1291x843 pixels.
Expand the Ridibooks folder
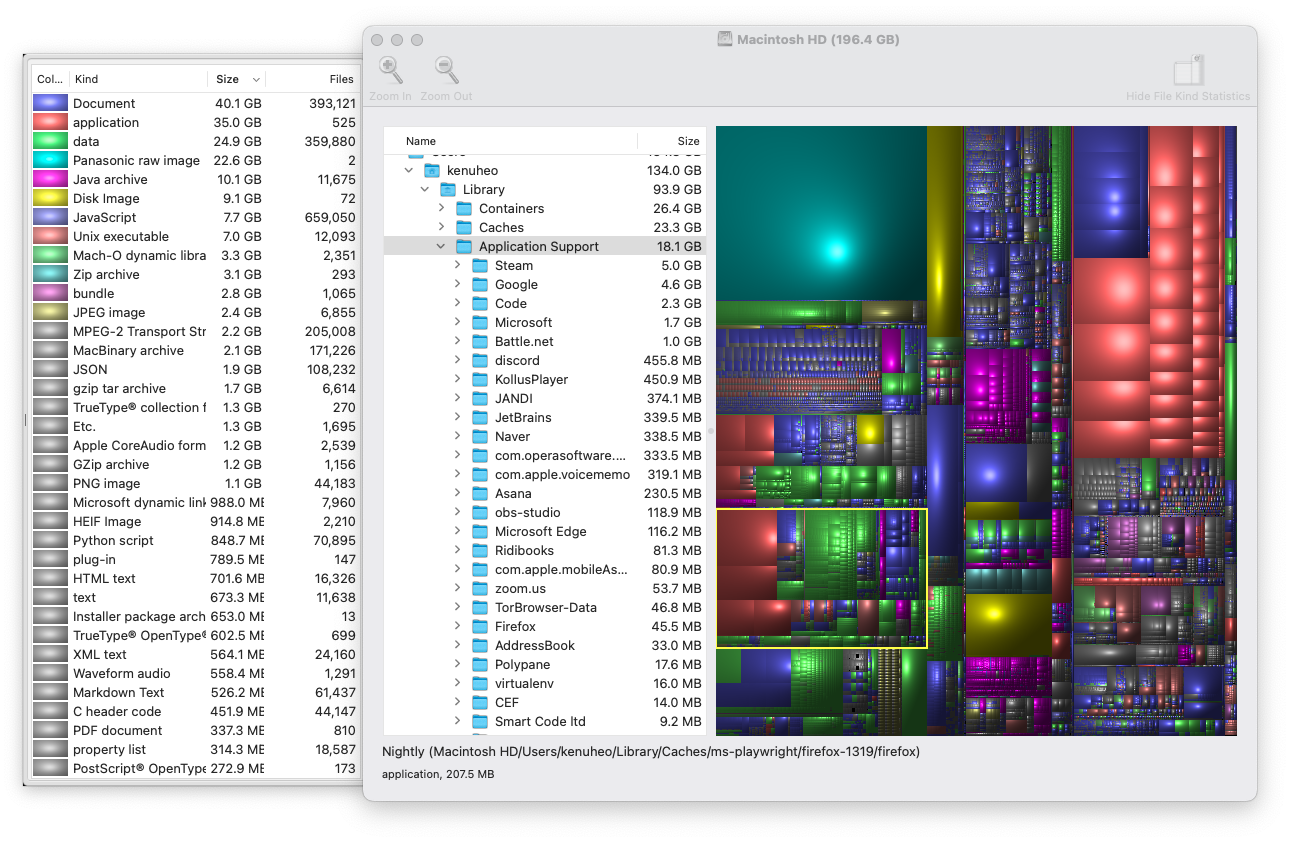[x=457, y=551]
